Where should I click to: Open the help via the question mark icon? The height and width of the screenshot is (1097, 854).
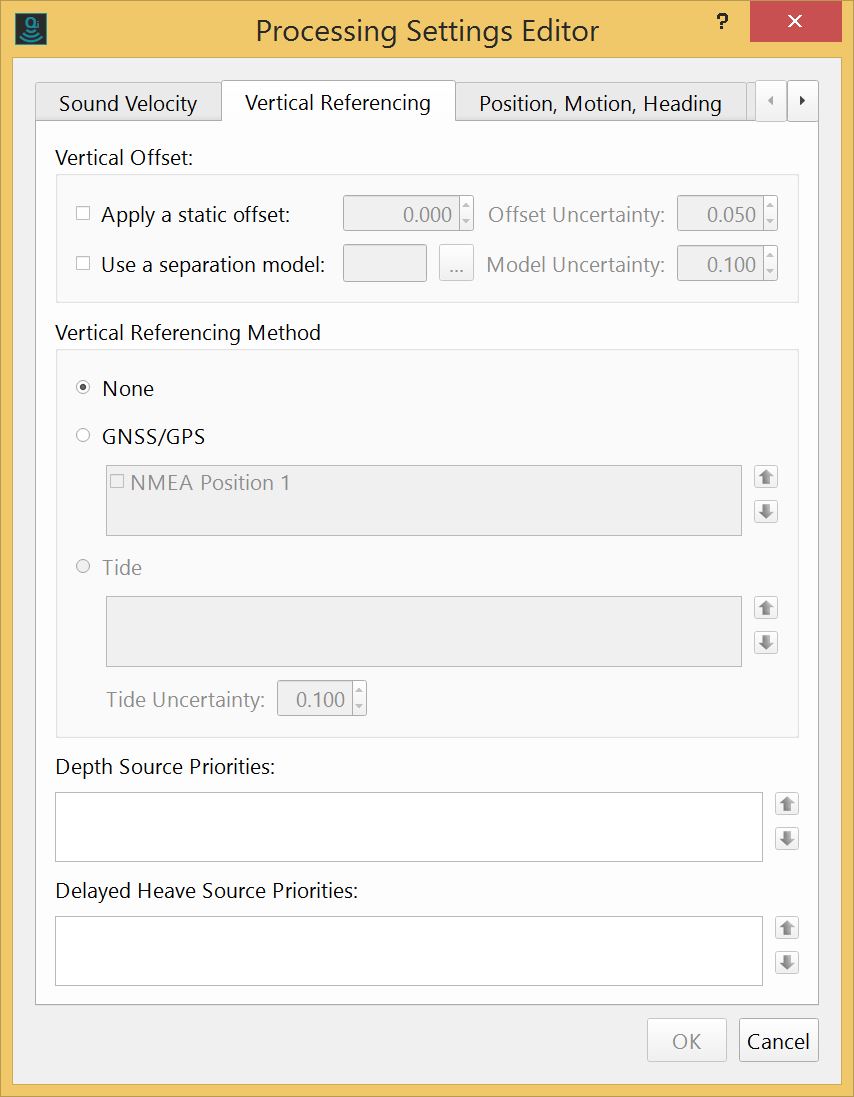722,21
